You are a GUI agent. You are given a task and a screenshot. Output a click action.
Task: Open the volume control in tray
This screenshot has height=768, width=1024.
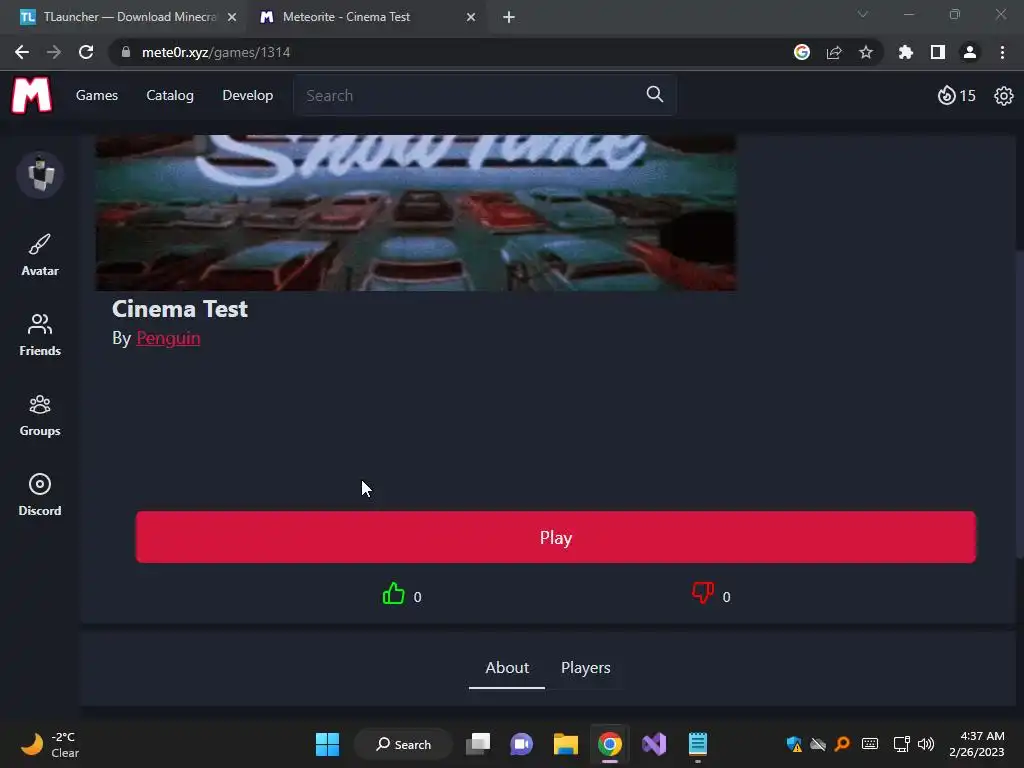pos(925,744)
